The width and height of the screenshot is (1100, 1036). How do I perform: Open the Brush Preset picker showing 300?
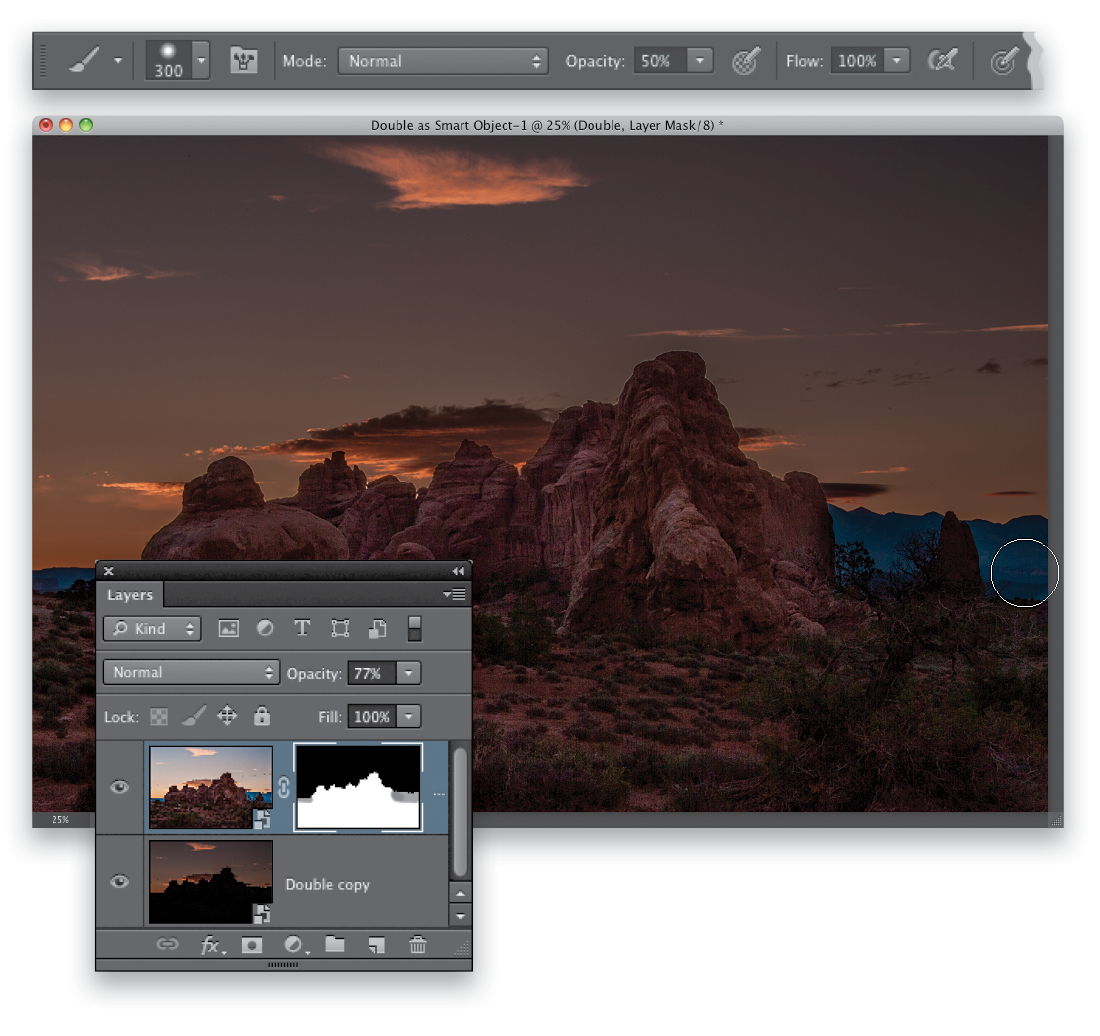tap(177, 60)
